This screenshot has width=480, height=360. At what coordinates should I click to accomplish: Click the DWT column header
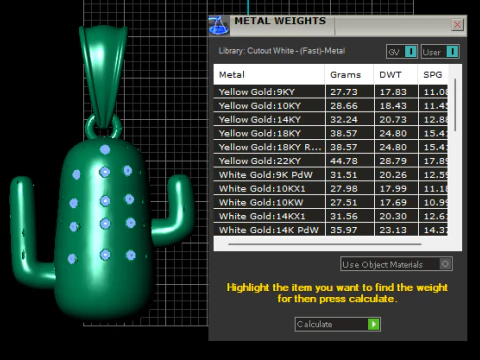(x=396, y=75)
